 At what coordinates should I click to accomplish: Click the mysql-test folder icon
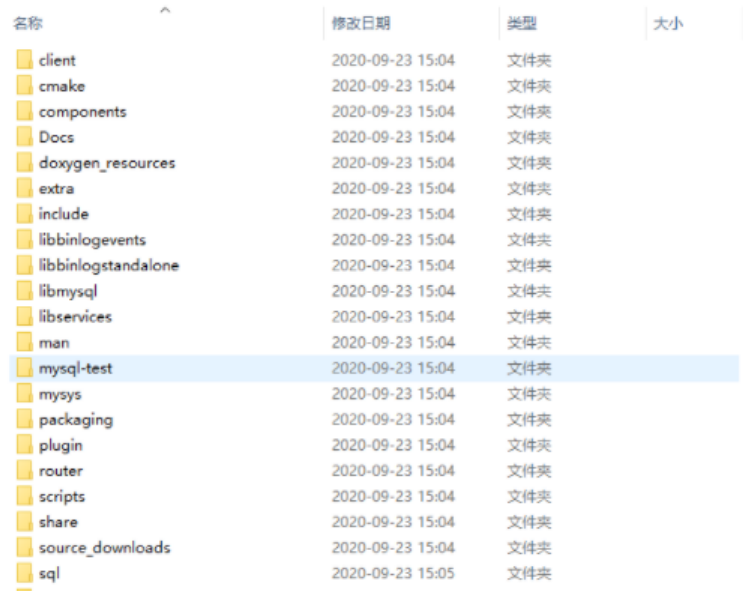click(24, 368)
